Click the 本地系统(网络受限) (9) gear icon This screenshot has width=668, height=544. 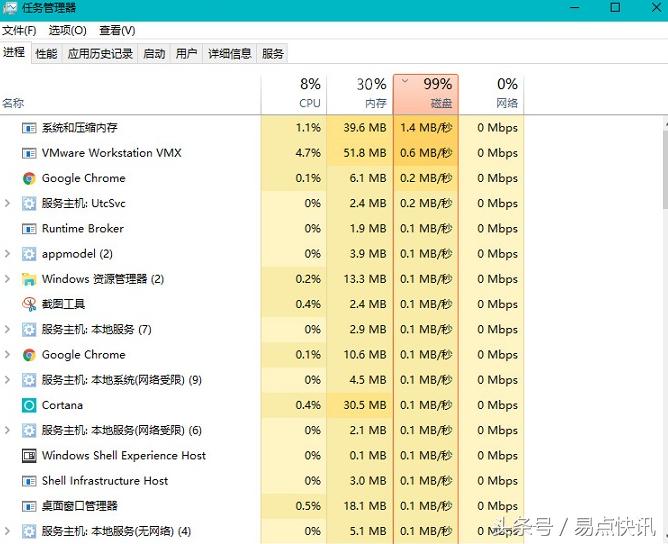click(29, 380)
